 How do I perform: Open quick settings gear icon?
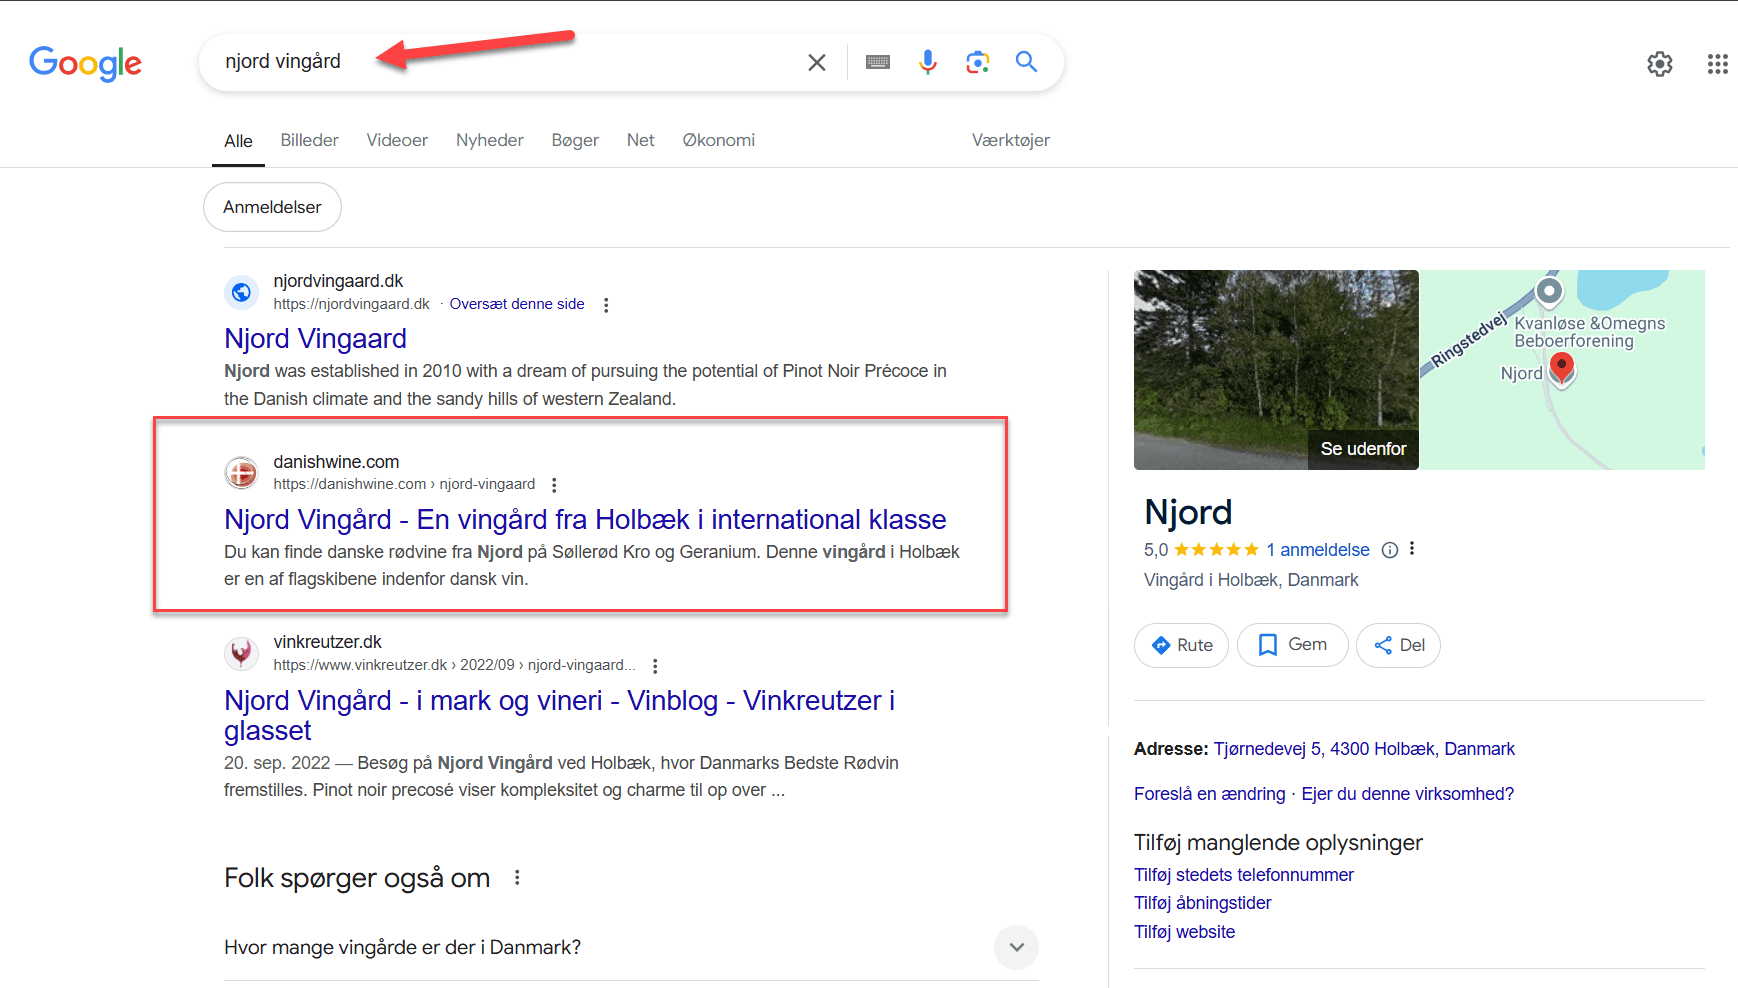pos(1660,64)
